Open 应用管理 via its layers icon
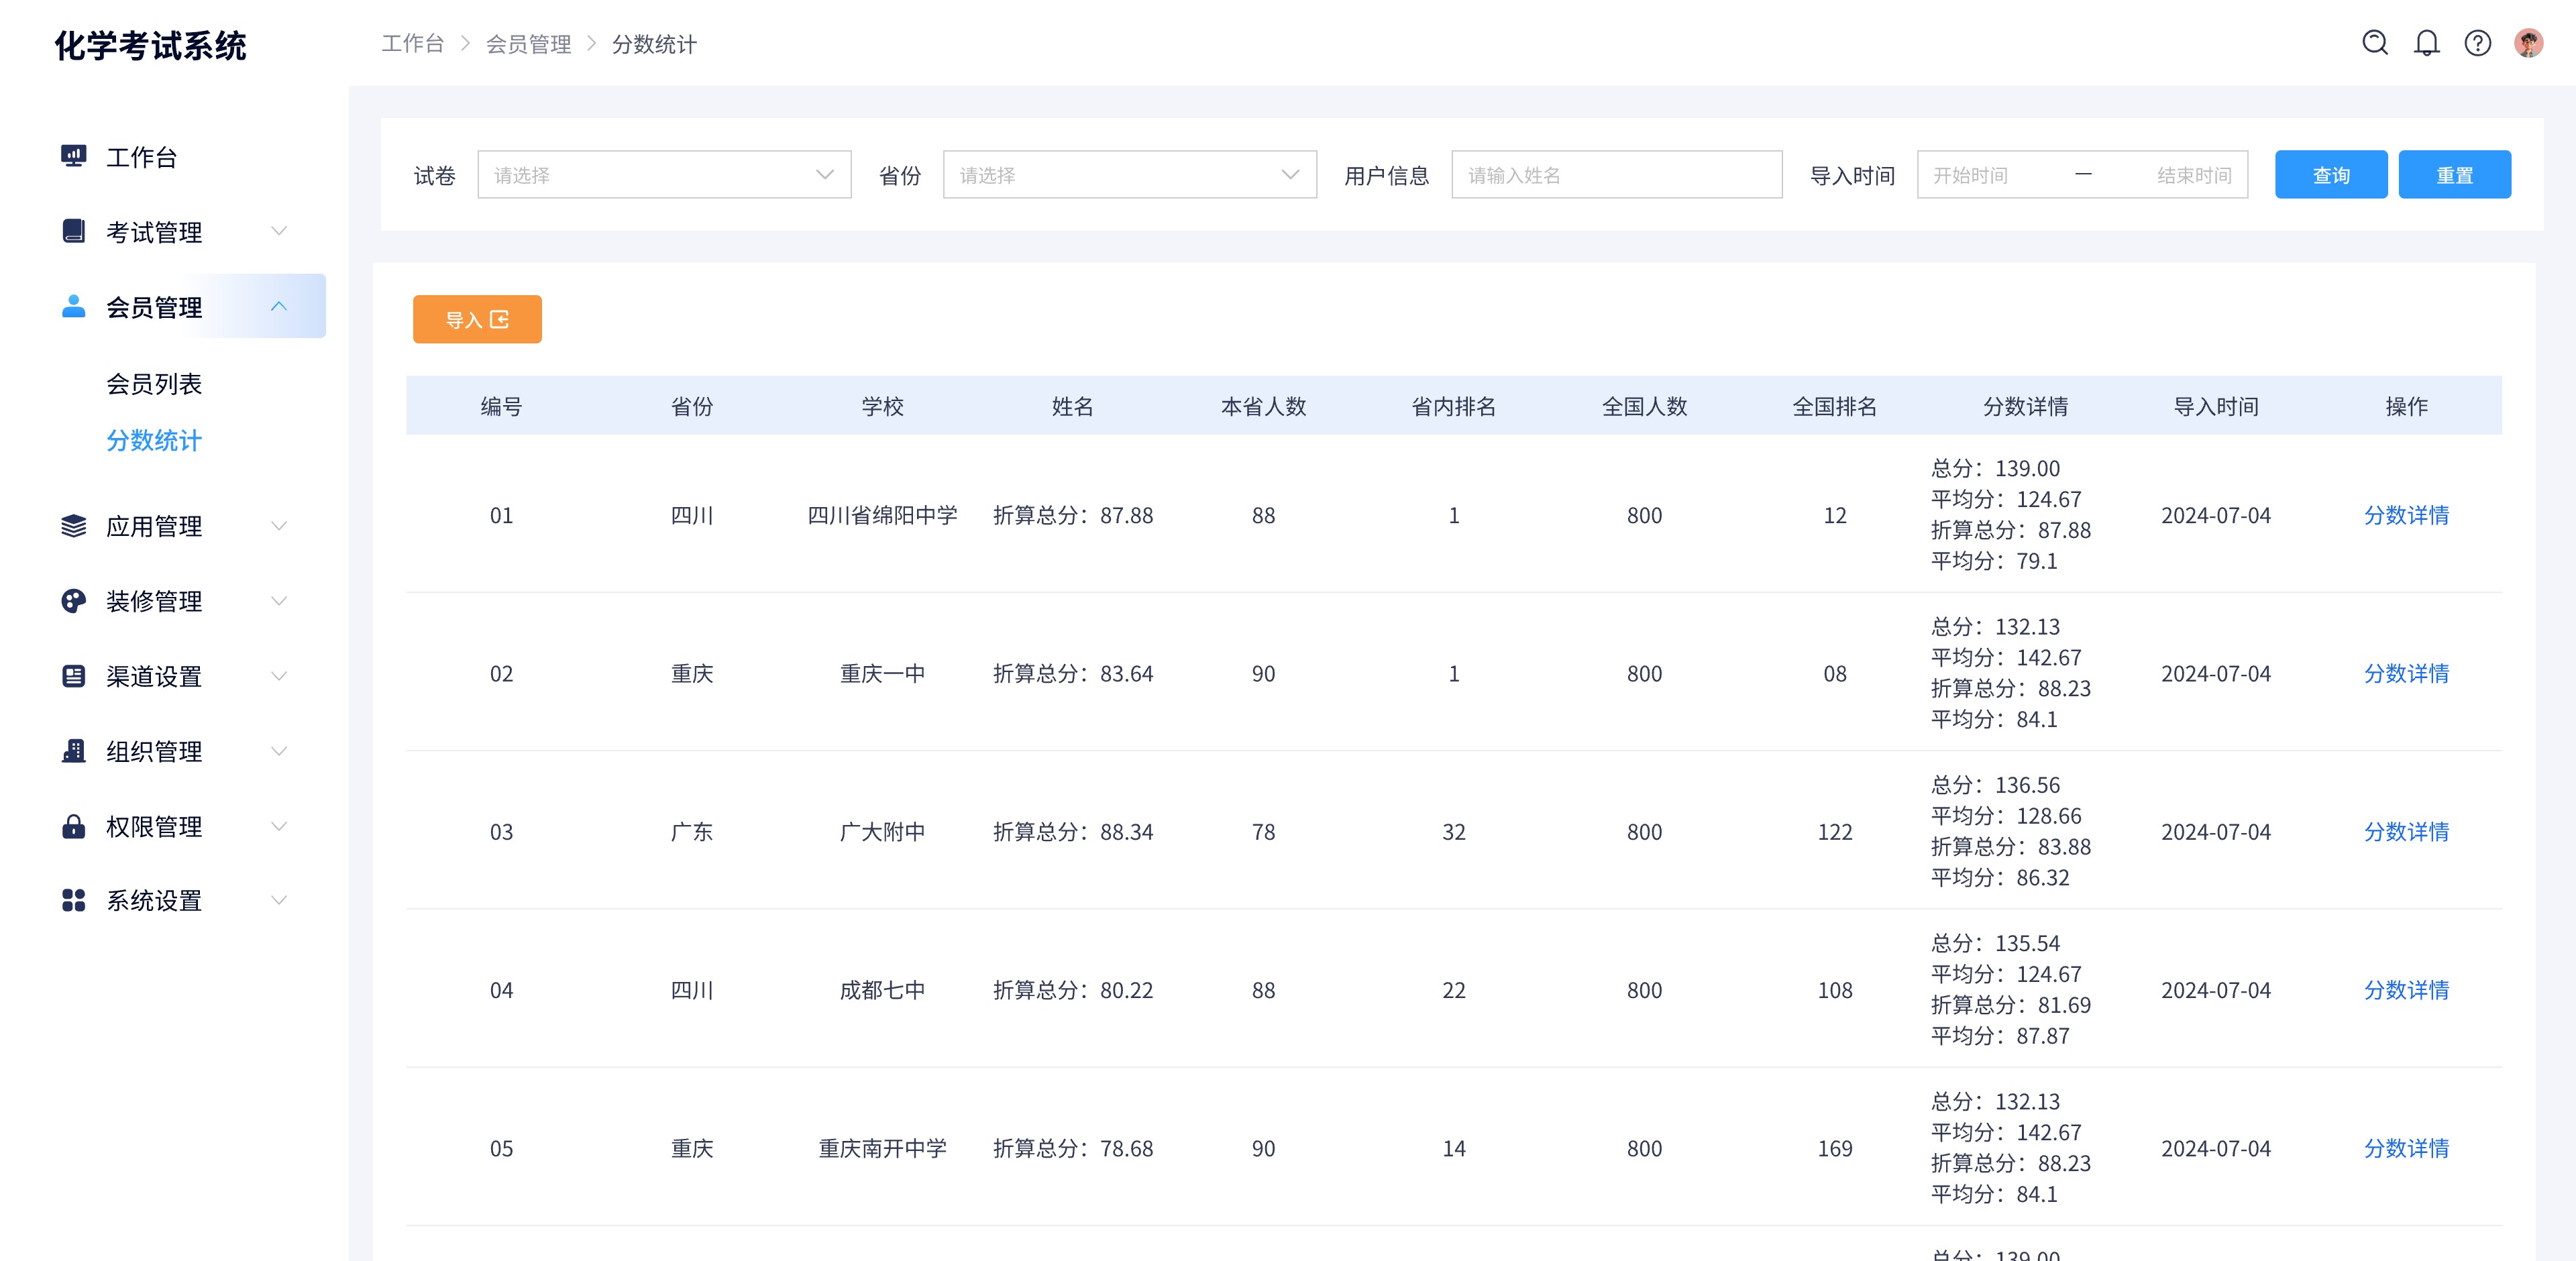Screen dimensions: 2576x1261 [x=73, y=526]
